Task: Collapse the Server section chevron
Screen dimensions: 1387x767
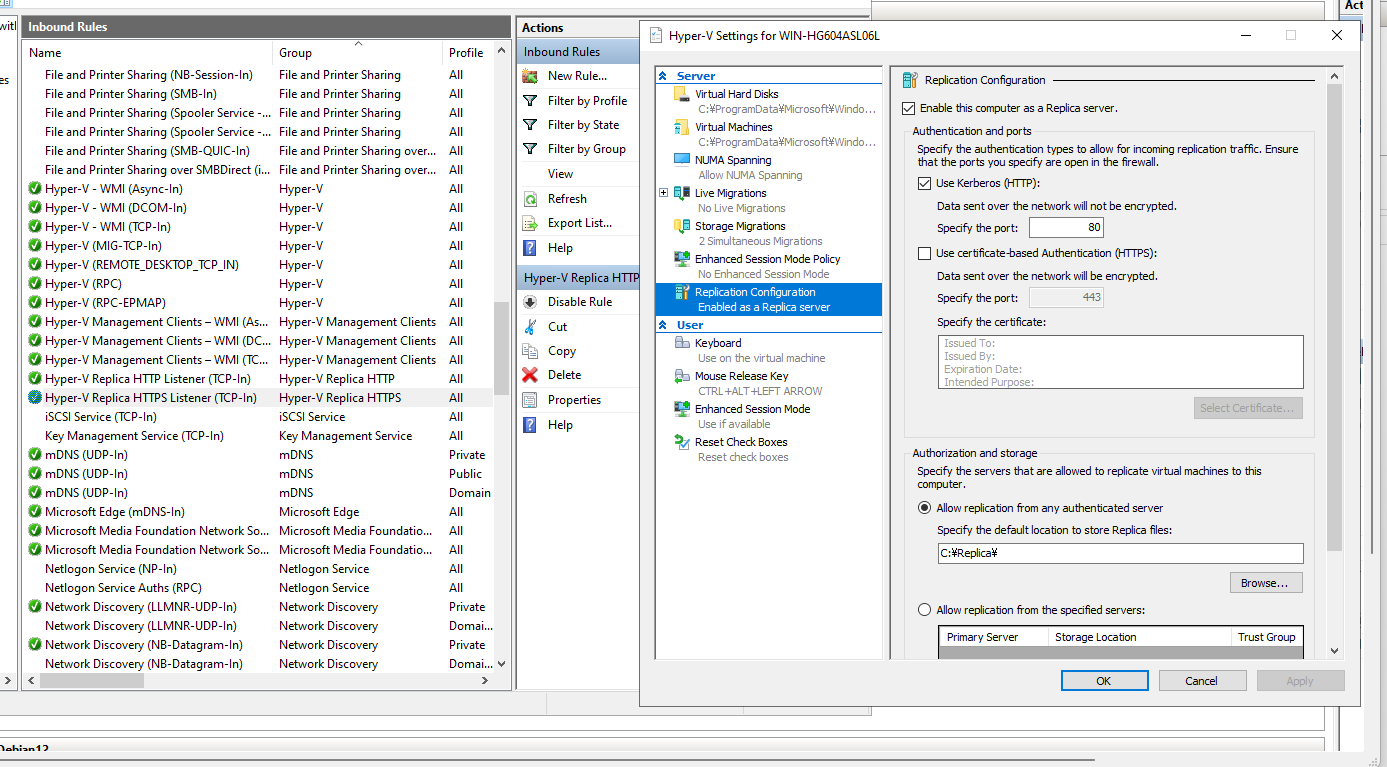Action: (x=664, y=76)
